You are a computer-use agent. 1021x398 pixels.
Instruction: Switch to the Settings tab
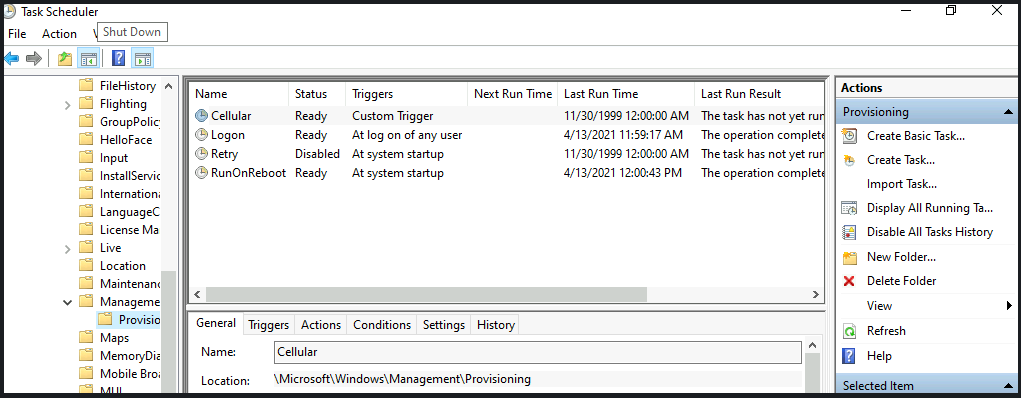click(444, 324)
